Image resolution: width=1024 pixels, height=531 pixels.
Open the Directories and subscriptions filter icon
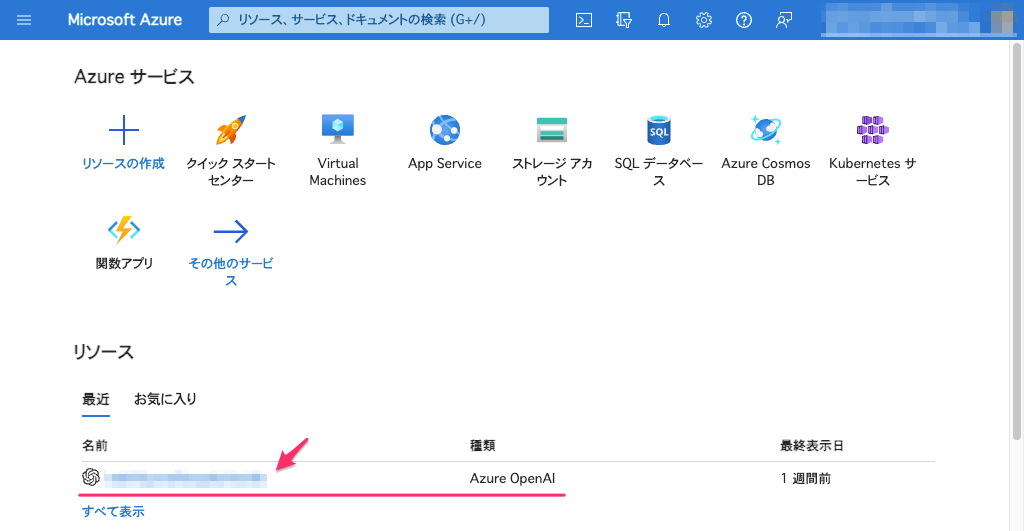624,20
